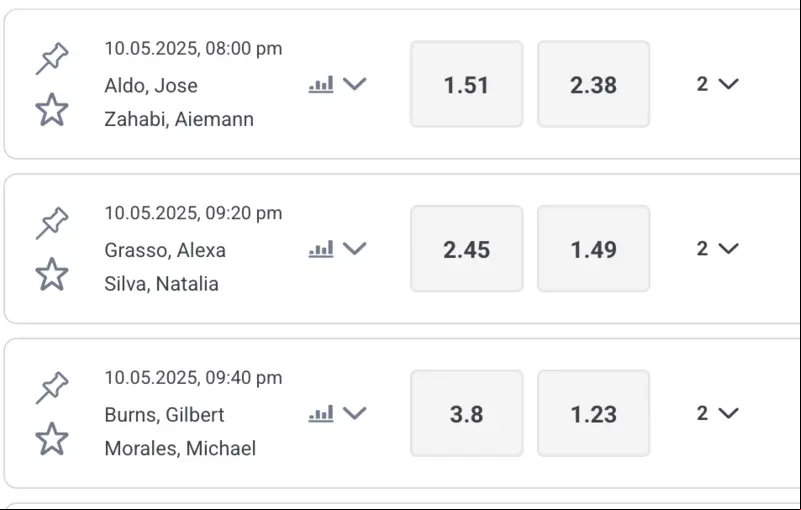Pick Gilbert Burns at odds 3.8
This screenshot has height=510, width=801.
[x=466, y=413]
